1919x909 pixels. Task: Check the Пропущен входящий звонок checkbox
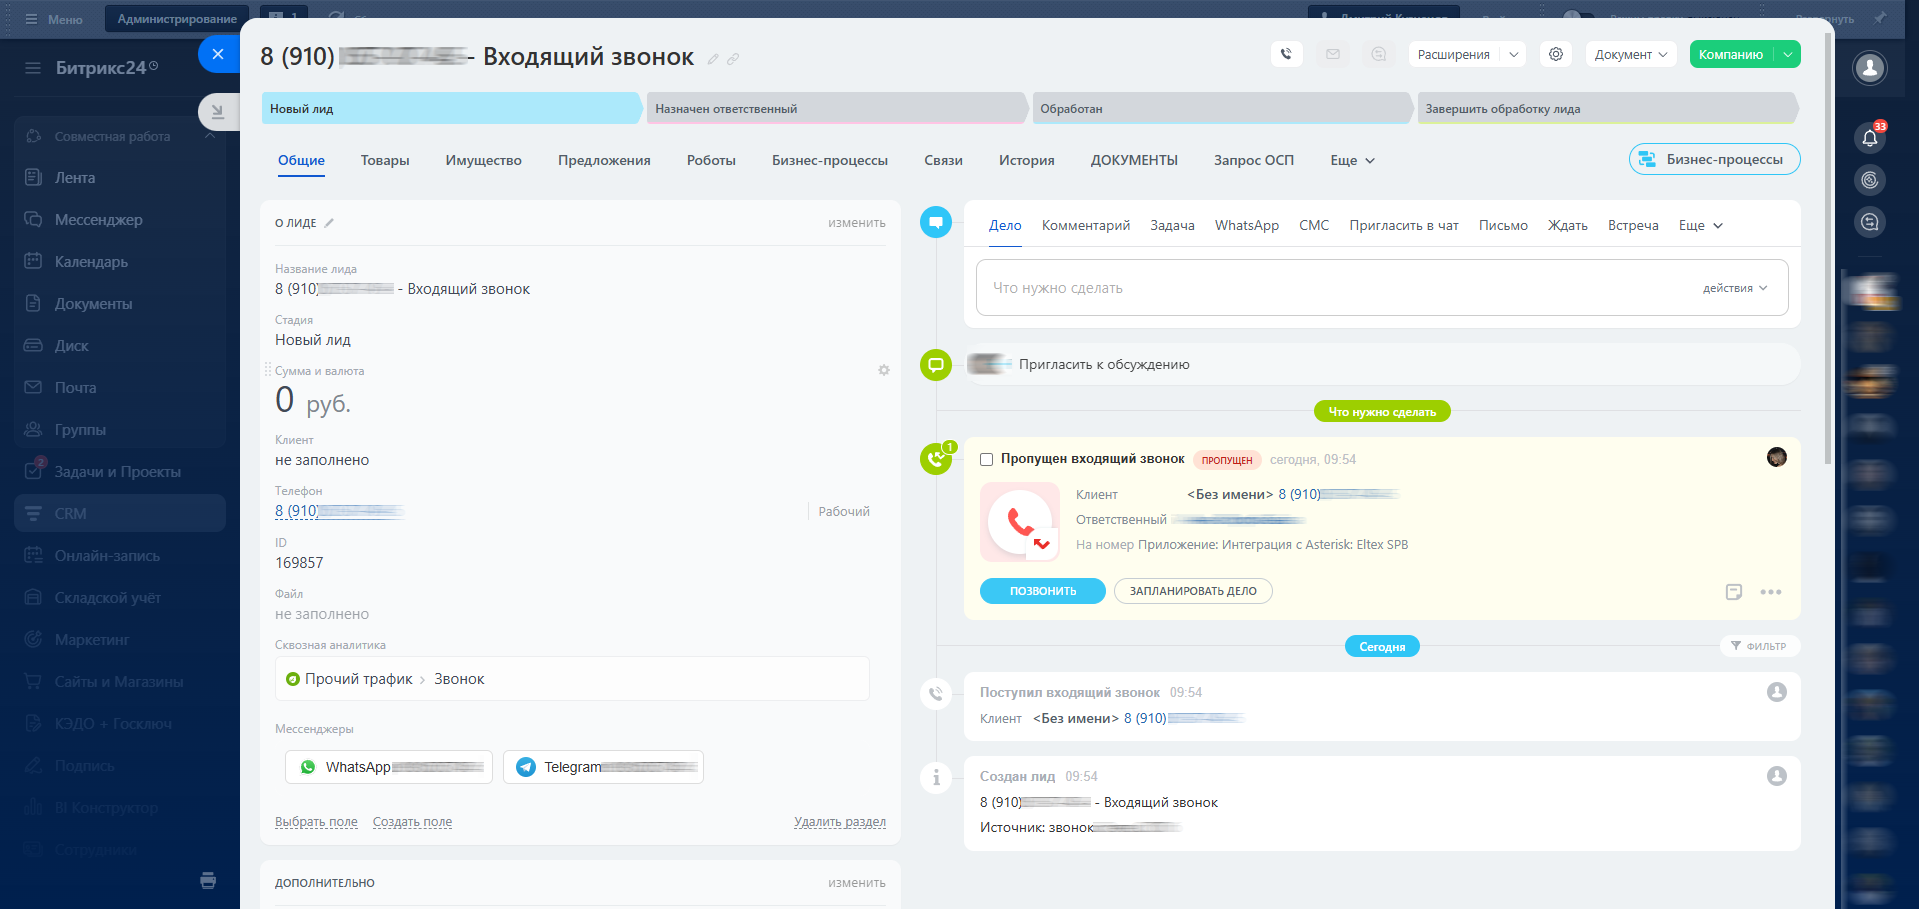pos(987,460)
